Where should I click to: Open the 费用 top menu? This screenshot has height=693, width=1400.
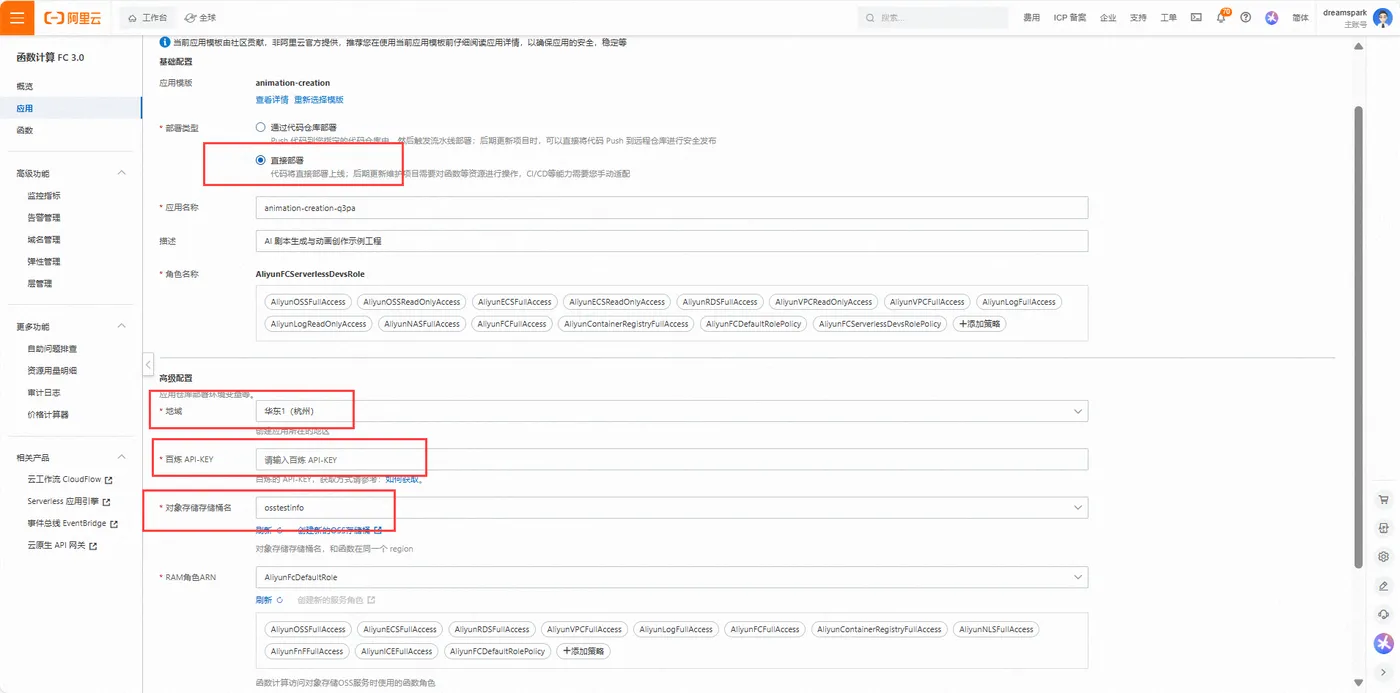tap(1032, 18)
